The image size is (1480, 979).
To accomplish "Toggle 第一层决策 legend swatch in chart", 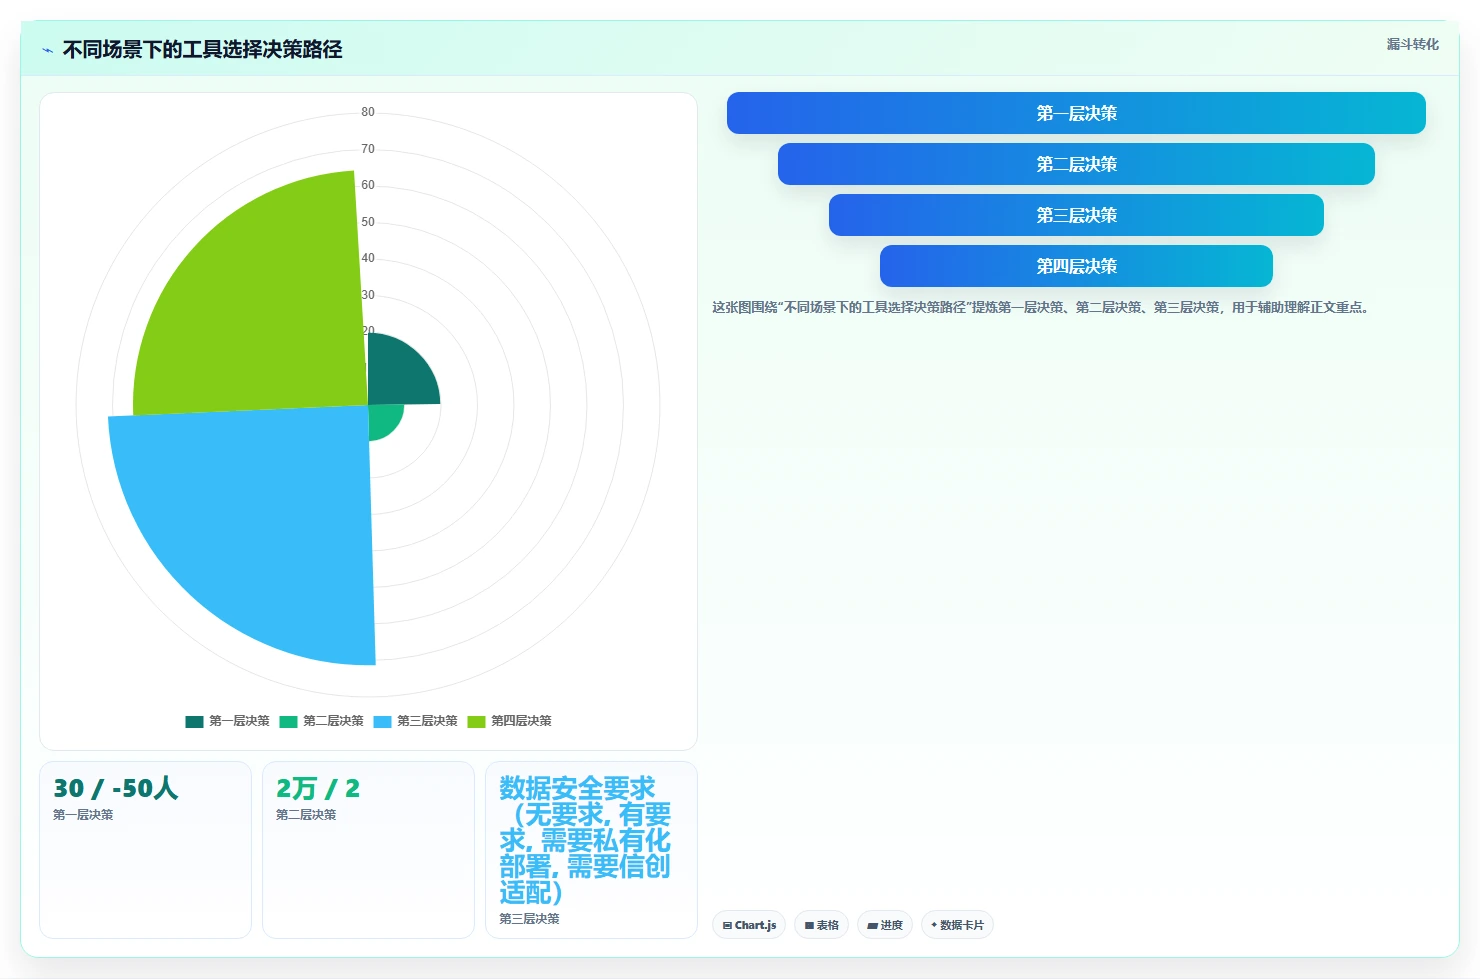I will pyautogui.click(x=194, y=721).
